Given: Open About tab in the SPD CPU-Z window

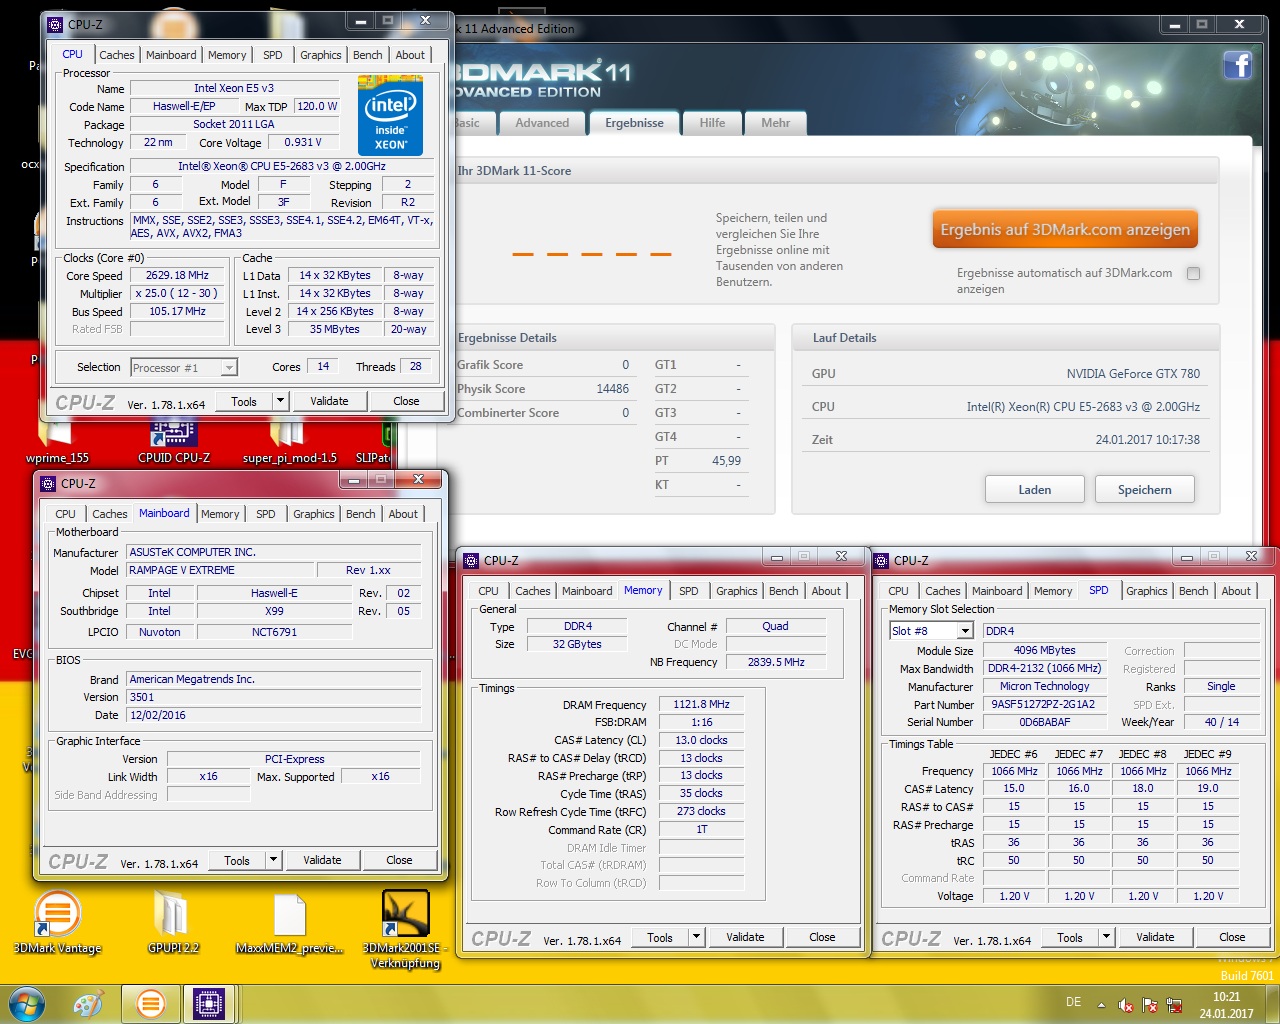Looking at the screenshot, I should click(x=1236, y=591).
